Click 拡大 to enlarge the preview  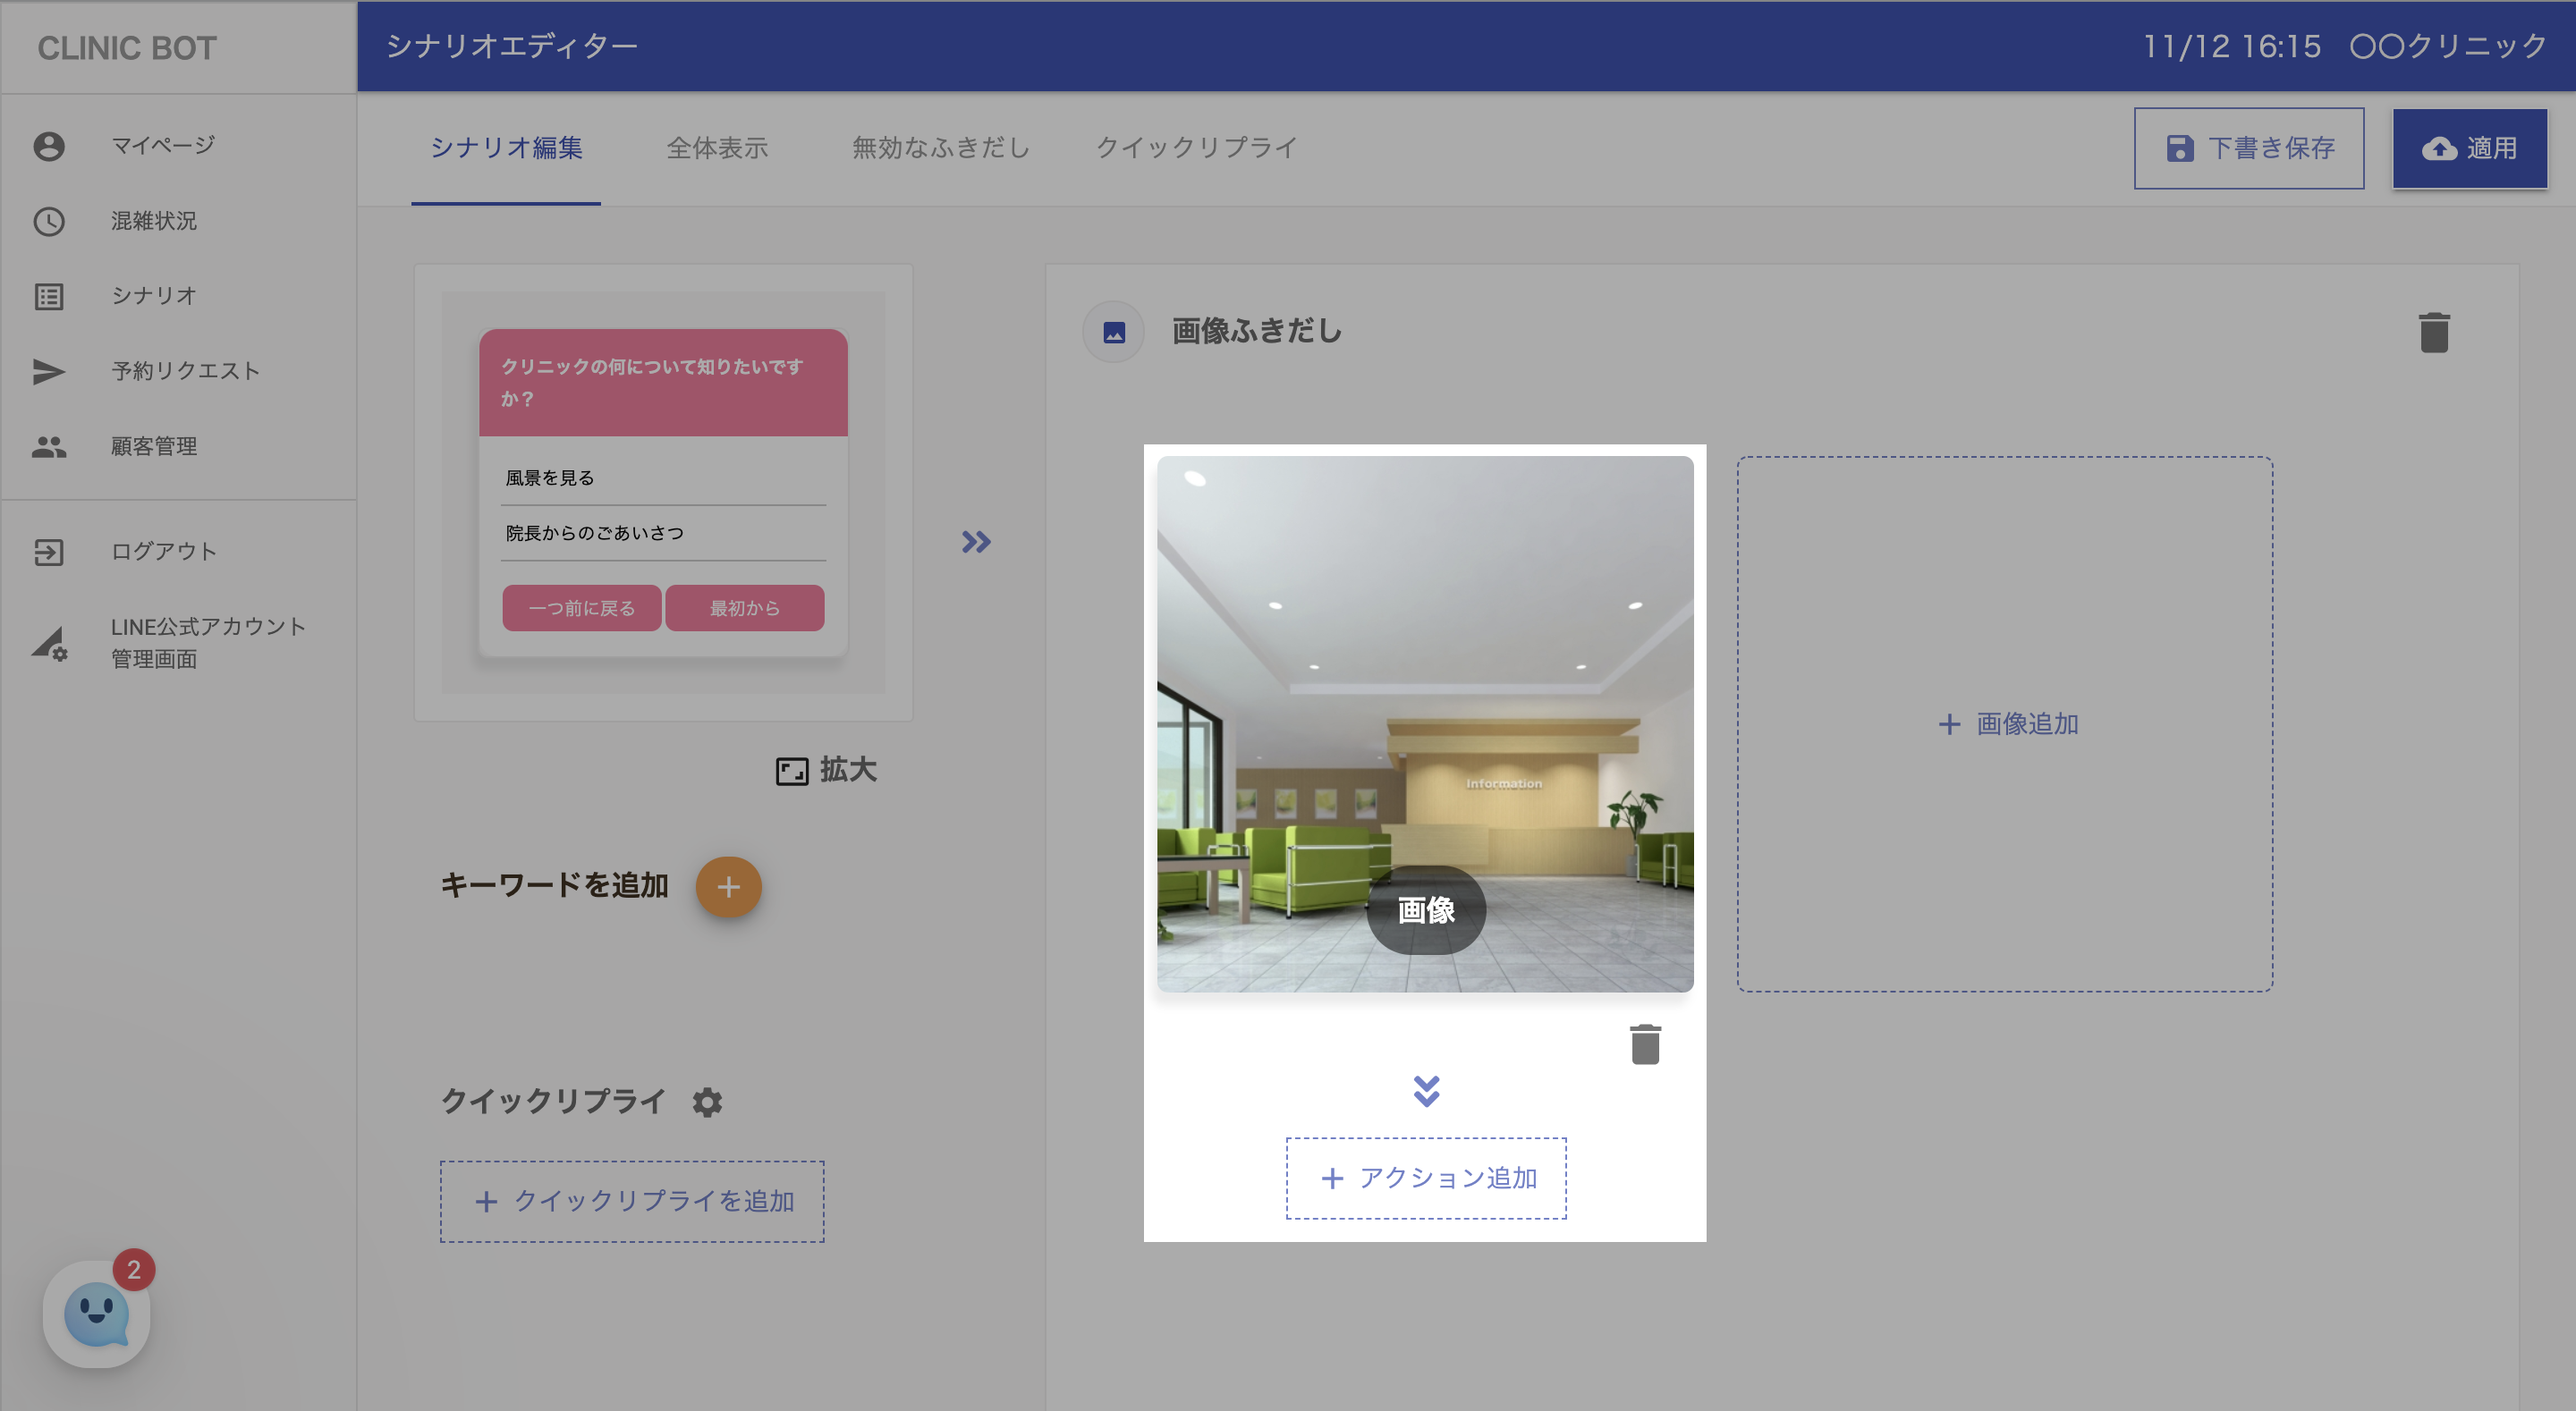[x=826, y=770]
